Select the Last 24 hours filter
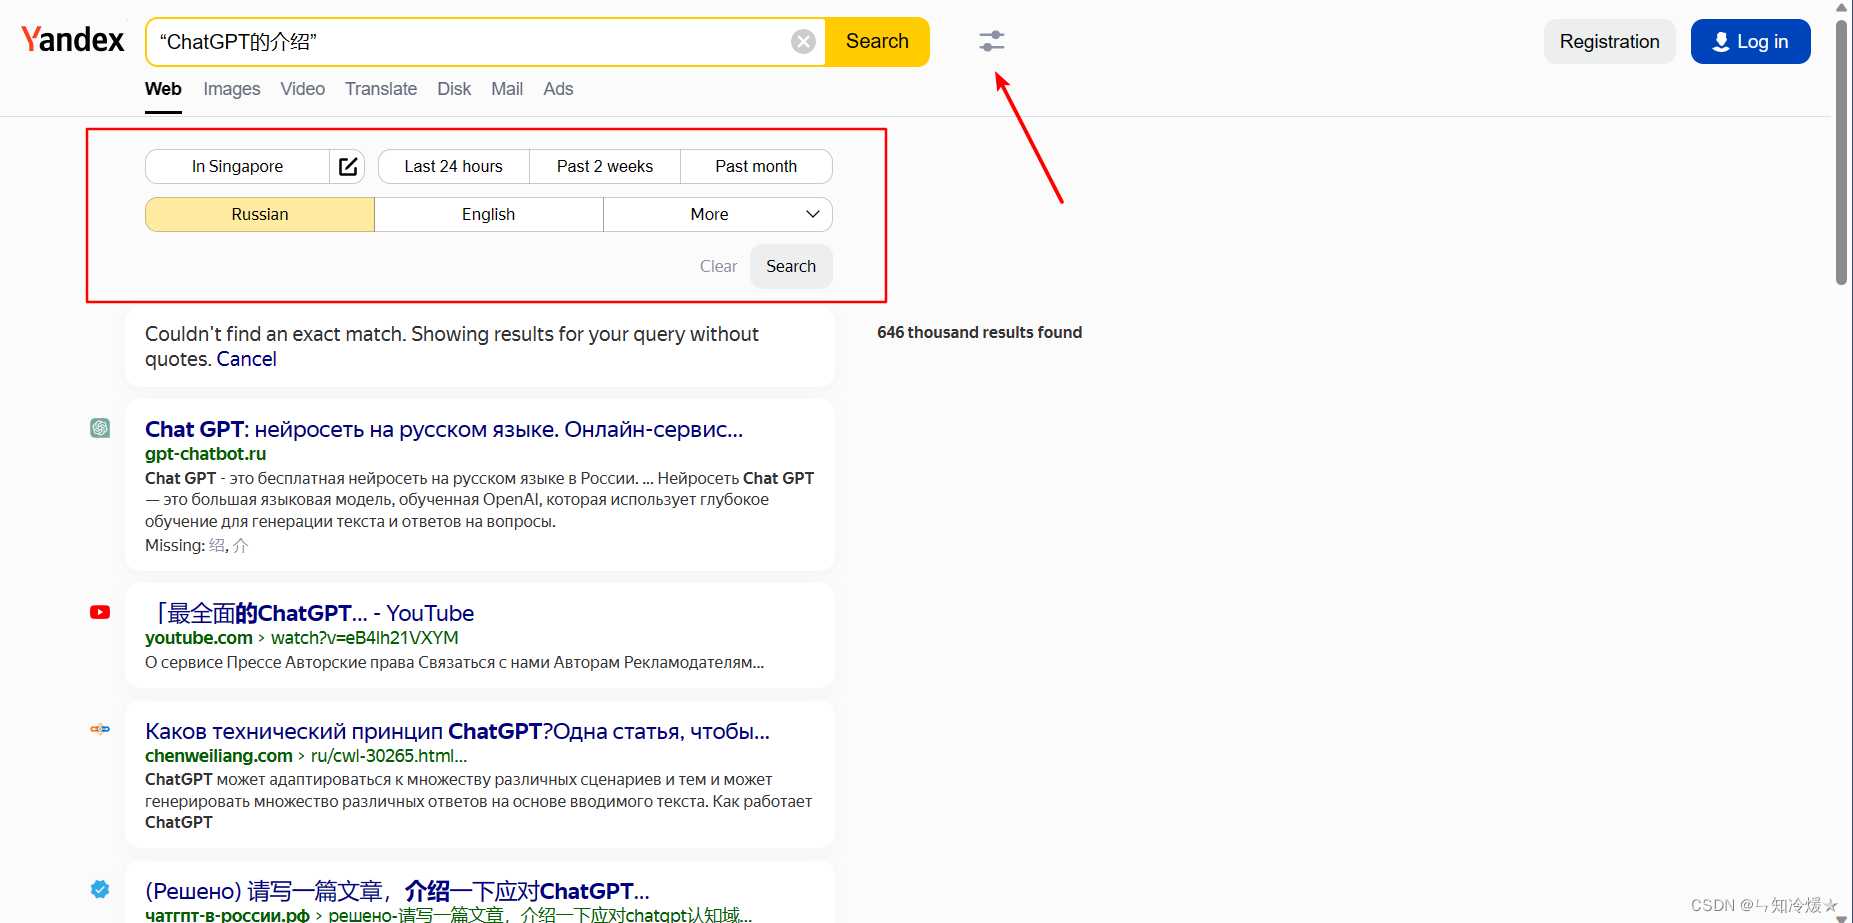The width and height of the screenshot is (1853, 923). (454, 166)
